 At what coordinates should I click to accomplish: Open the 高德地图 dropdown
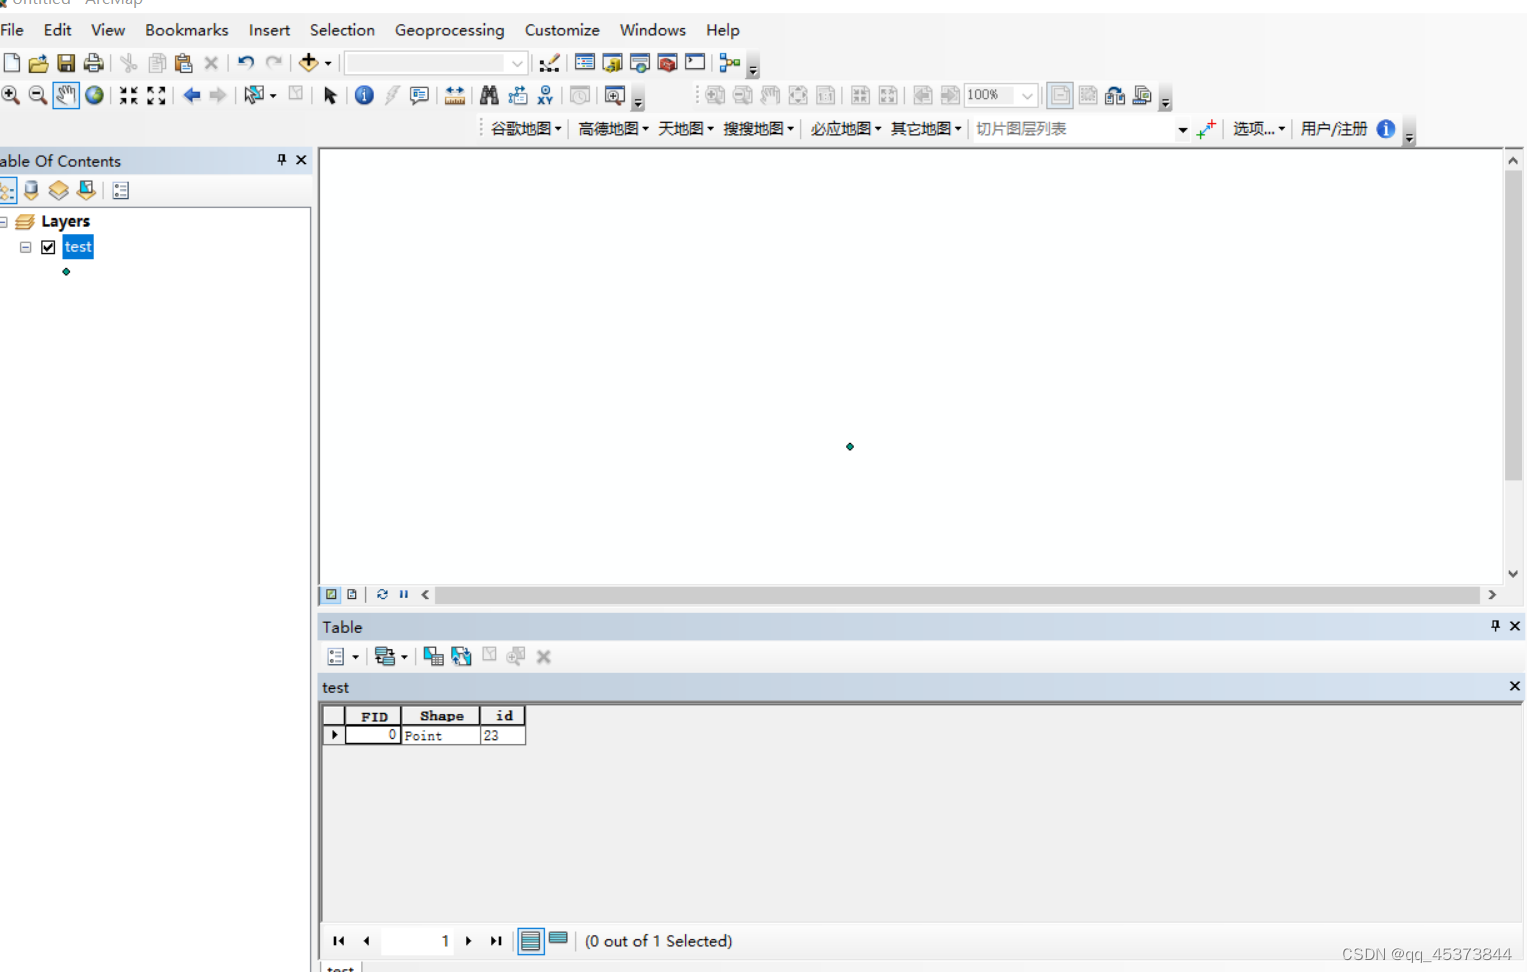click(613, 129)
